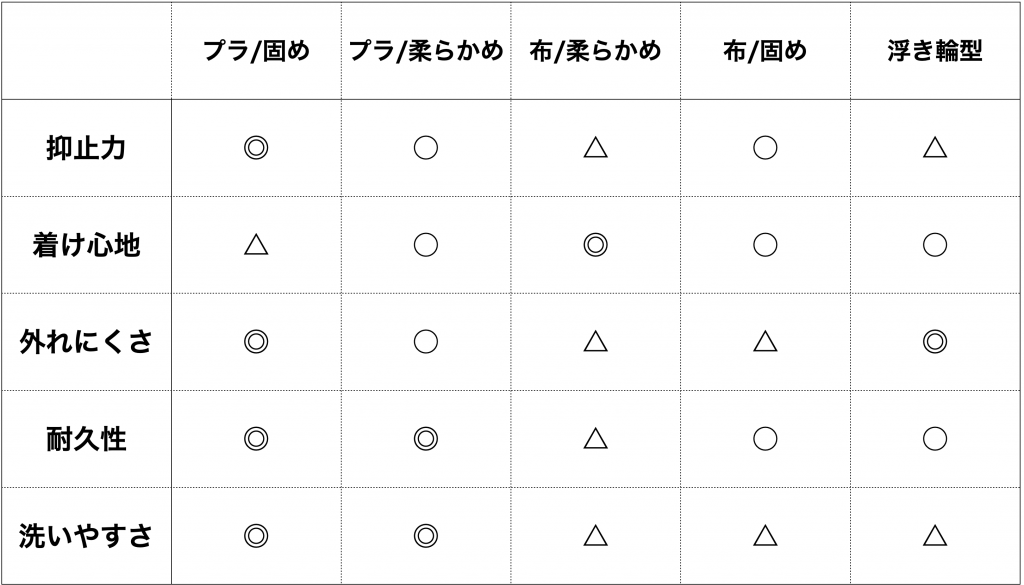Click the 布/柔らかめ column header
Image resolution: width=1024 pixels, height=585 pixels.
tap(595, 51)
